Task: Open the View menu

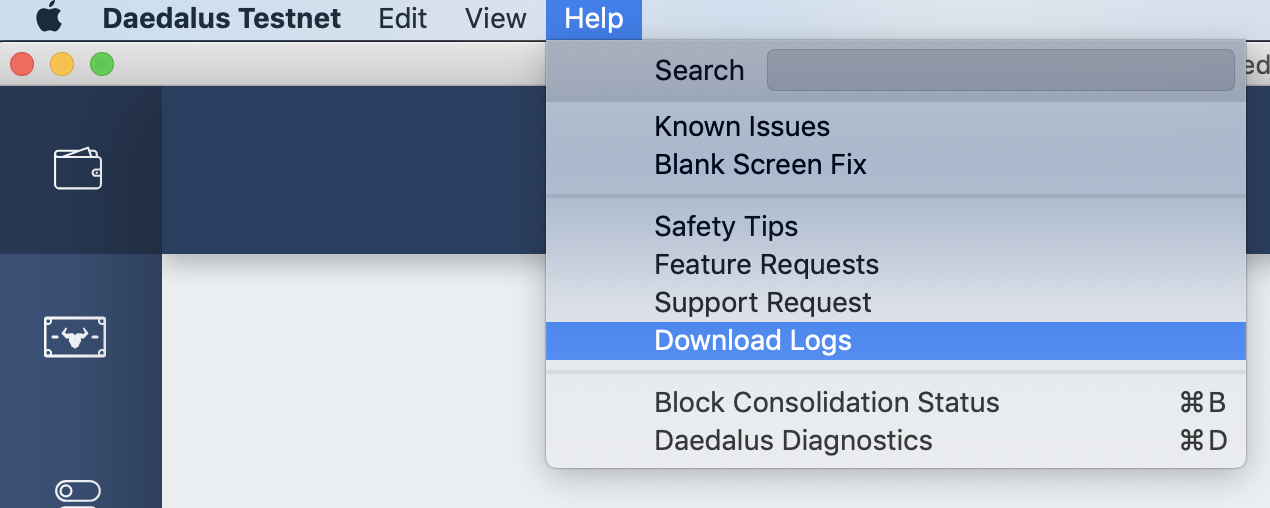Action: click(496, 18)
